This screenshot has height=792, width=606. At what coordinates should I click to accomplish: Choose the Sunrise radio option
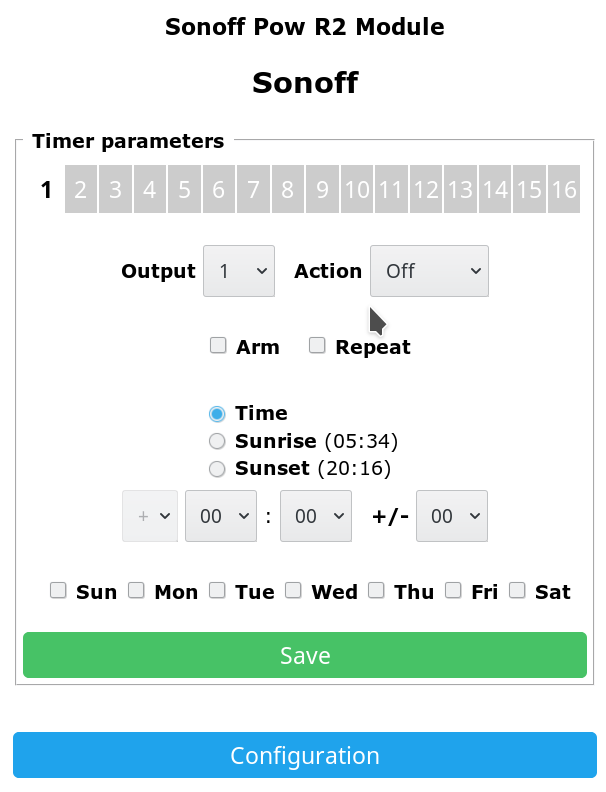217,441
